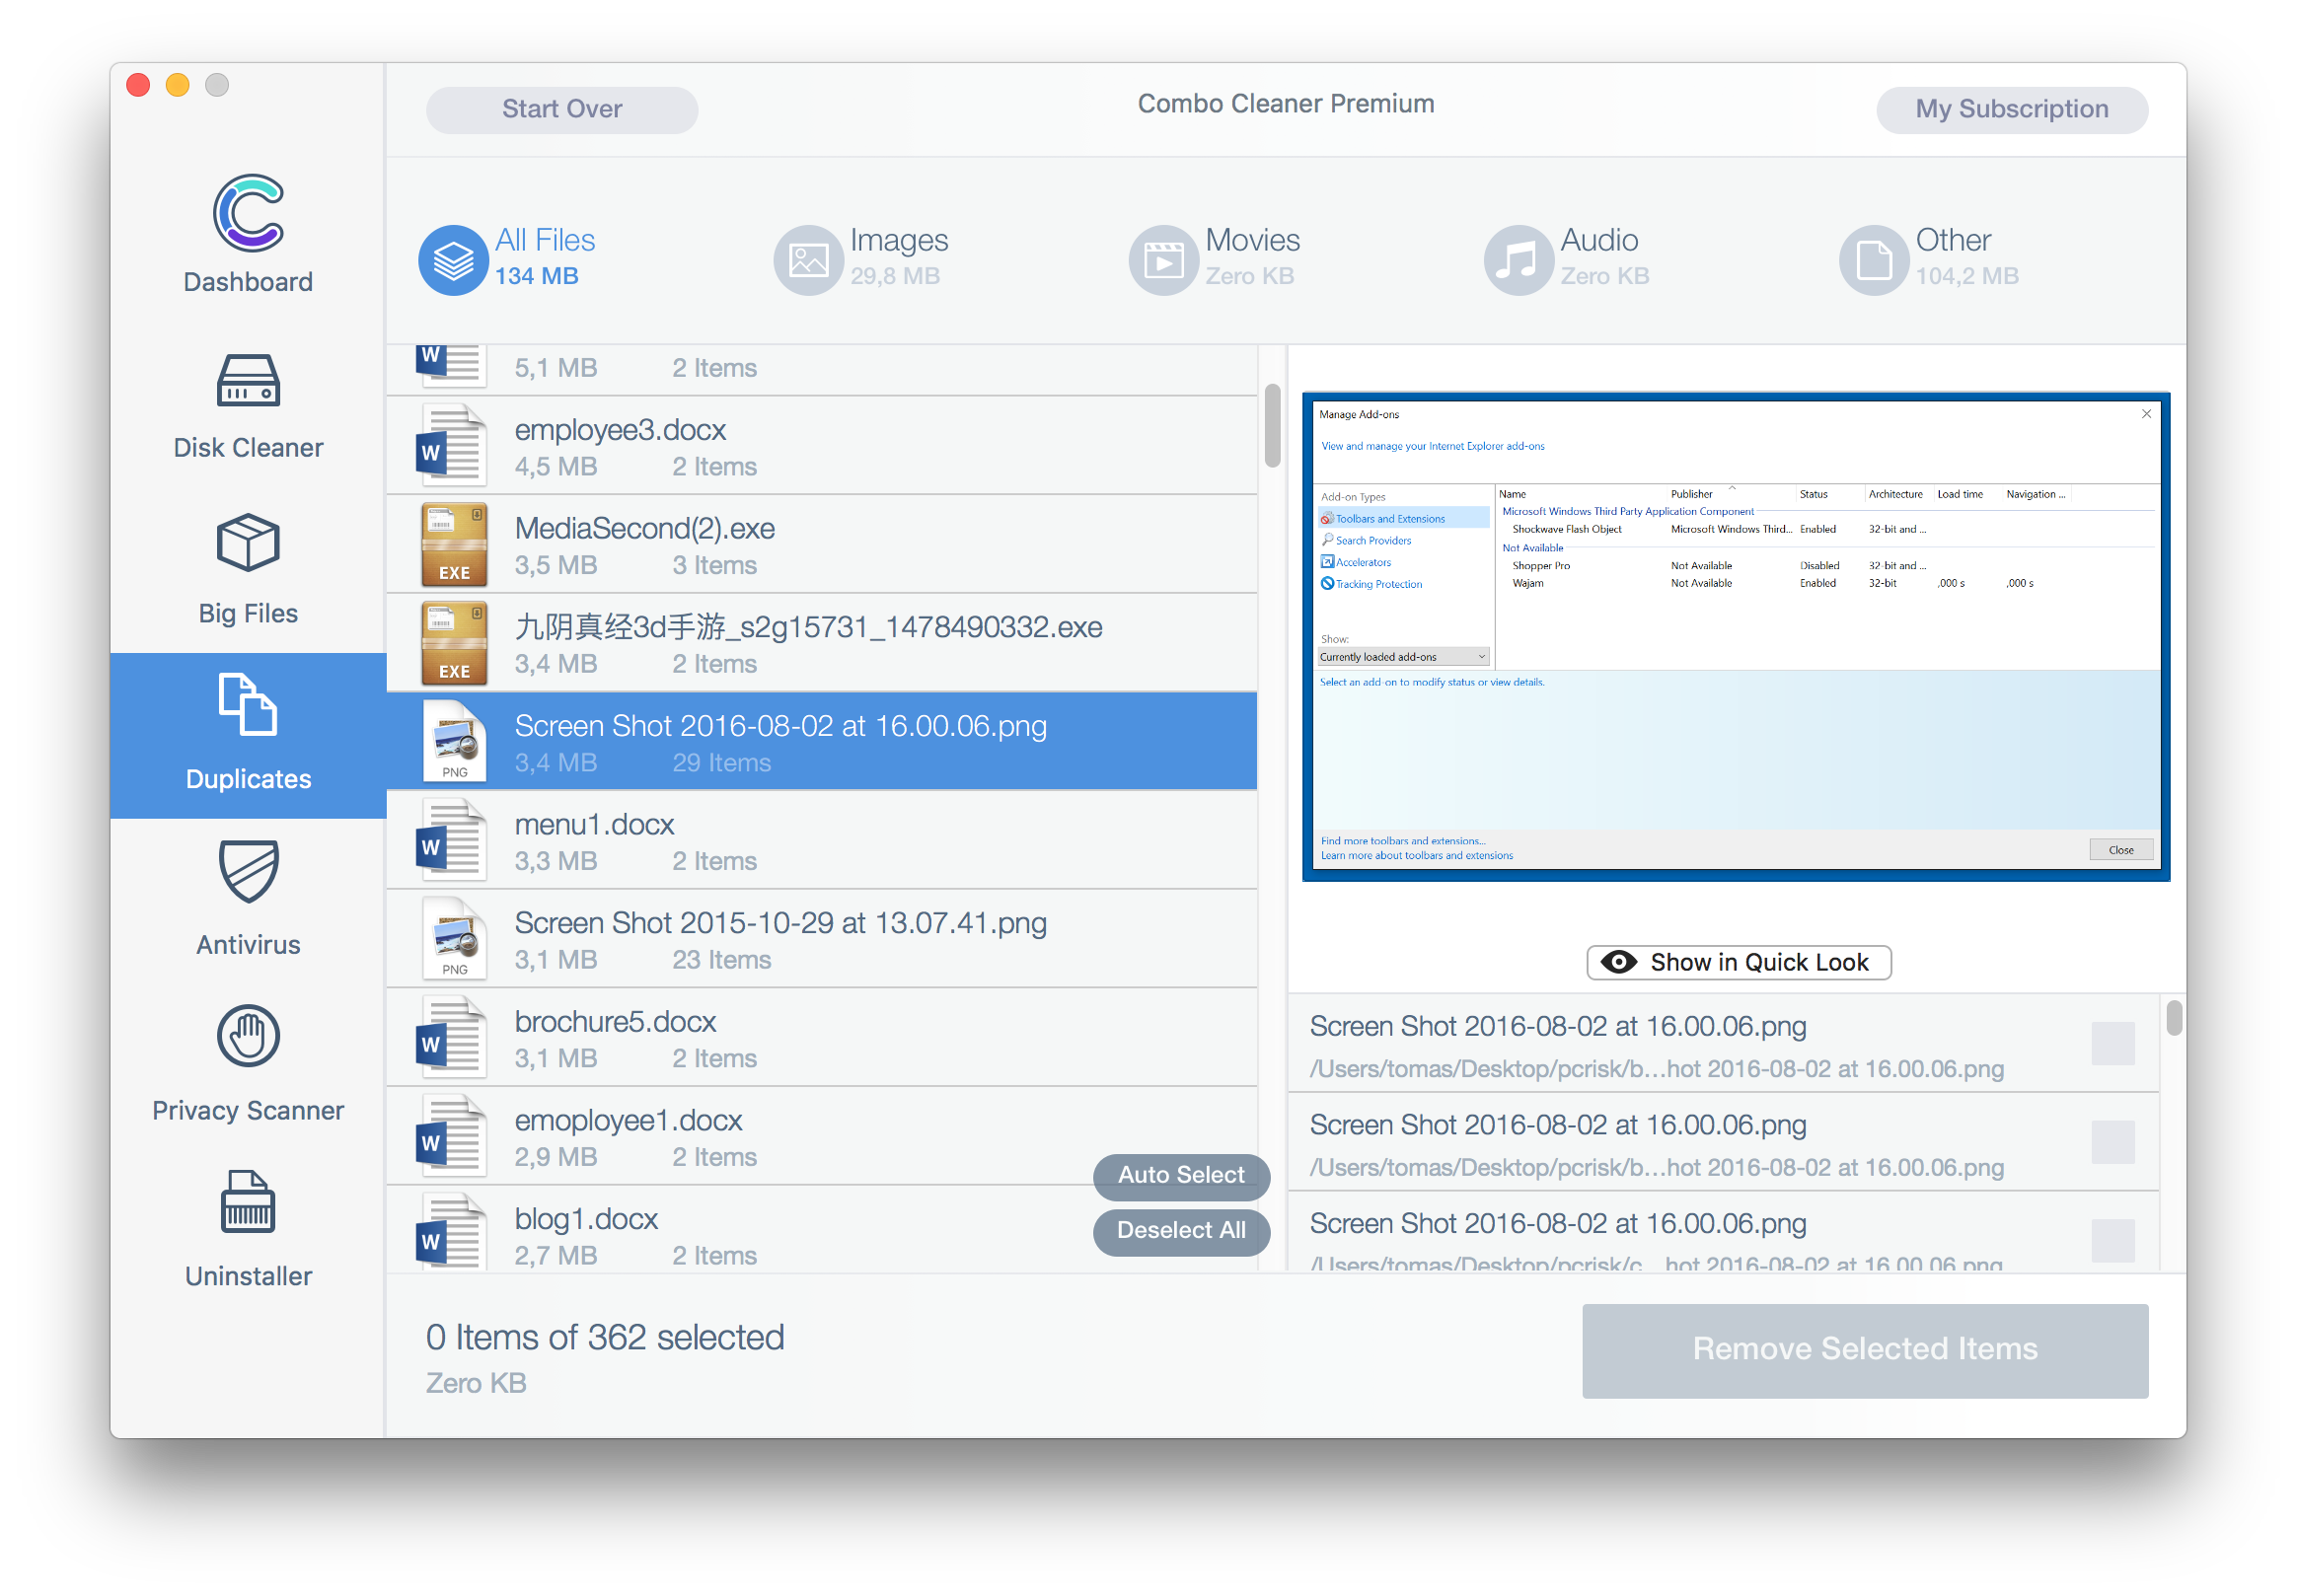Click Deselect All button
Screen dimensions: 2297x1596
tap(1181, 1231)
